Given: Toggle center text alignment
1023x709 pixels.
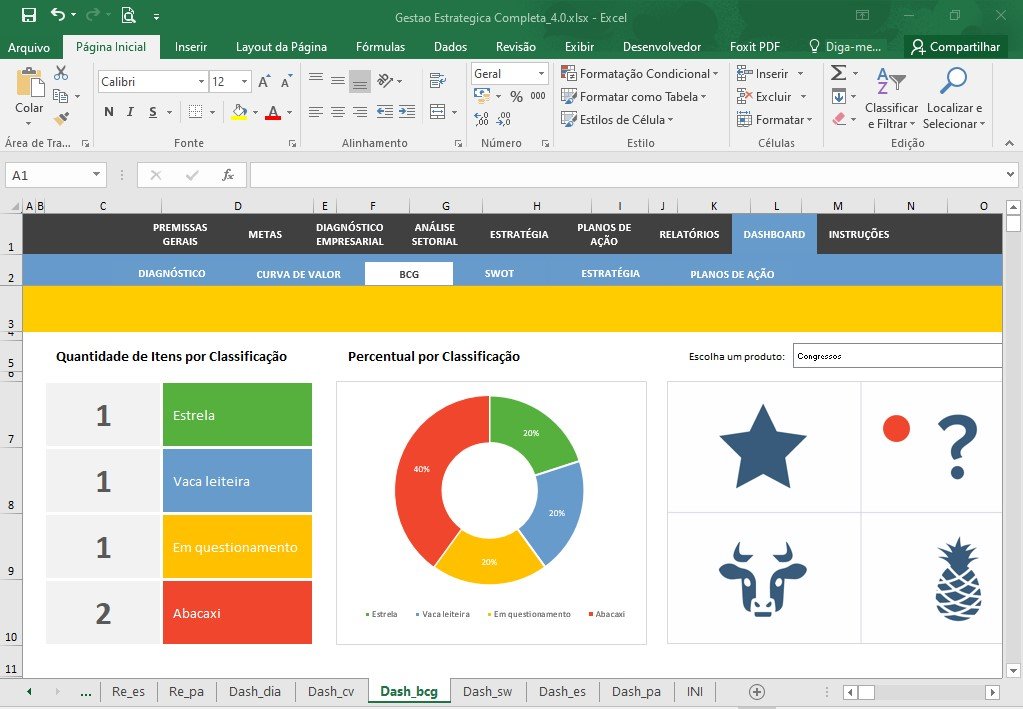Looking at the screenshot, I should [x=338, y=112].
